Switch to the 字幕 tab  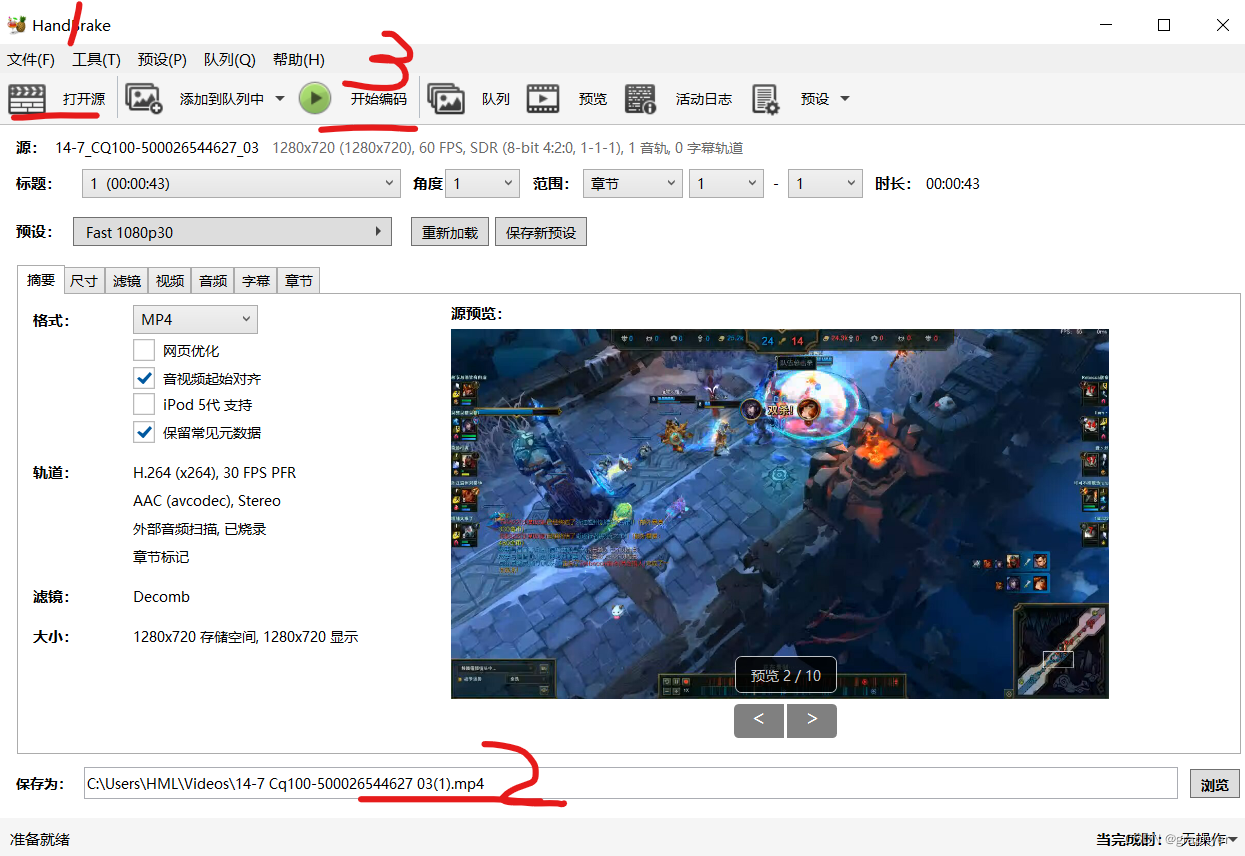click(256, 281)
